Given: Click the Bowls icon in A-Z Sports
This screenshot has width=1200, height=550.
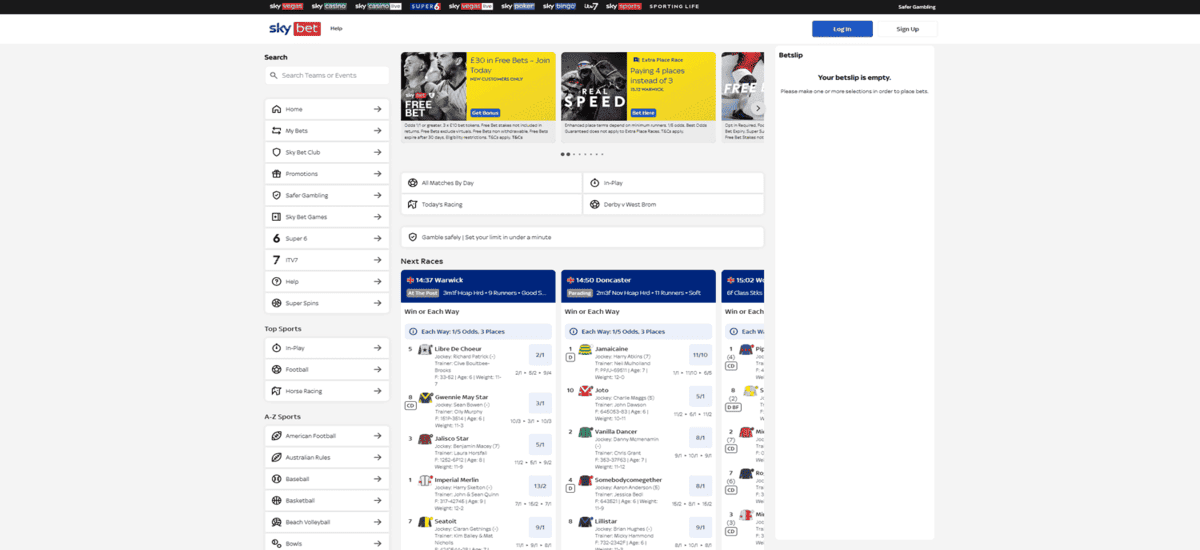Looking at the screenshot, I should coord(276,543).
